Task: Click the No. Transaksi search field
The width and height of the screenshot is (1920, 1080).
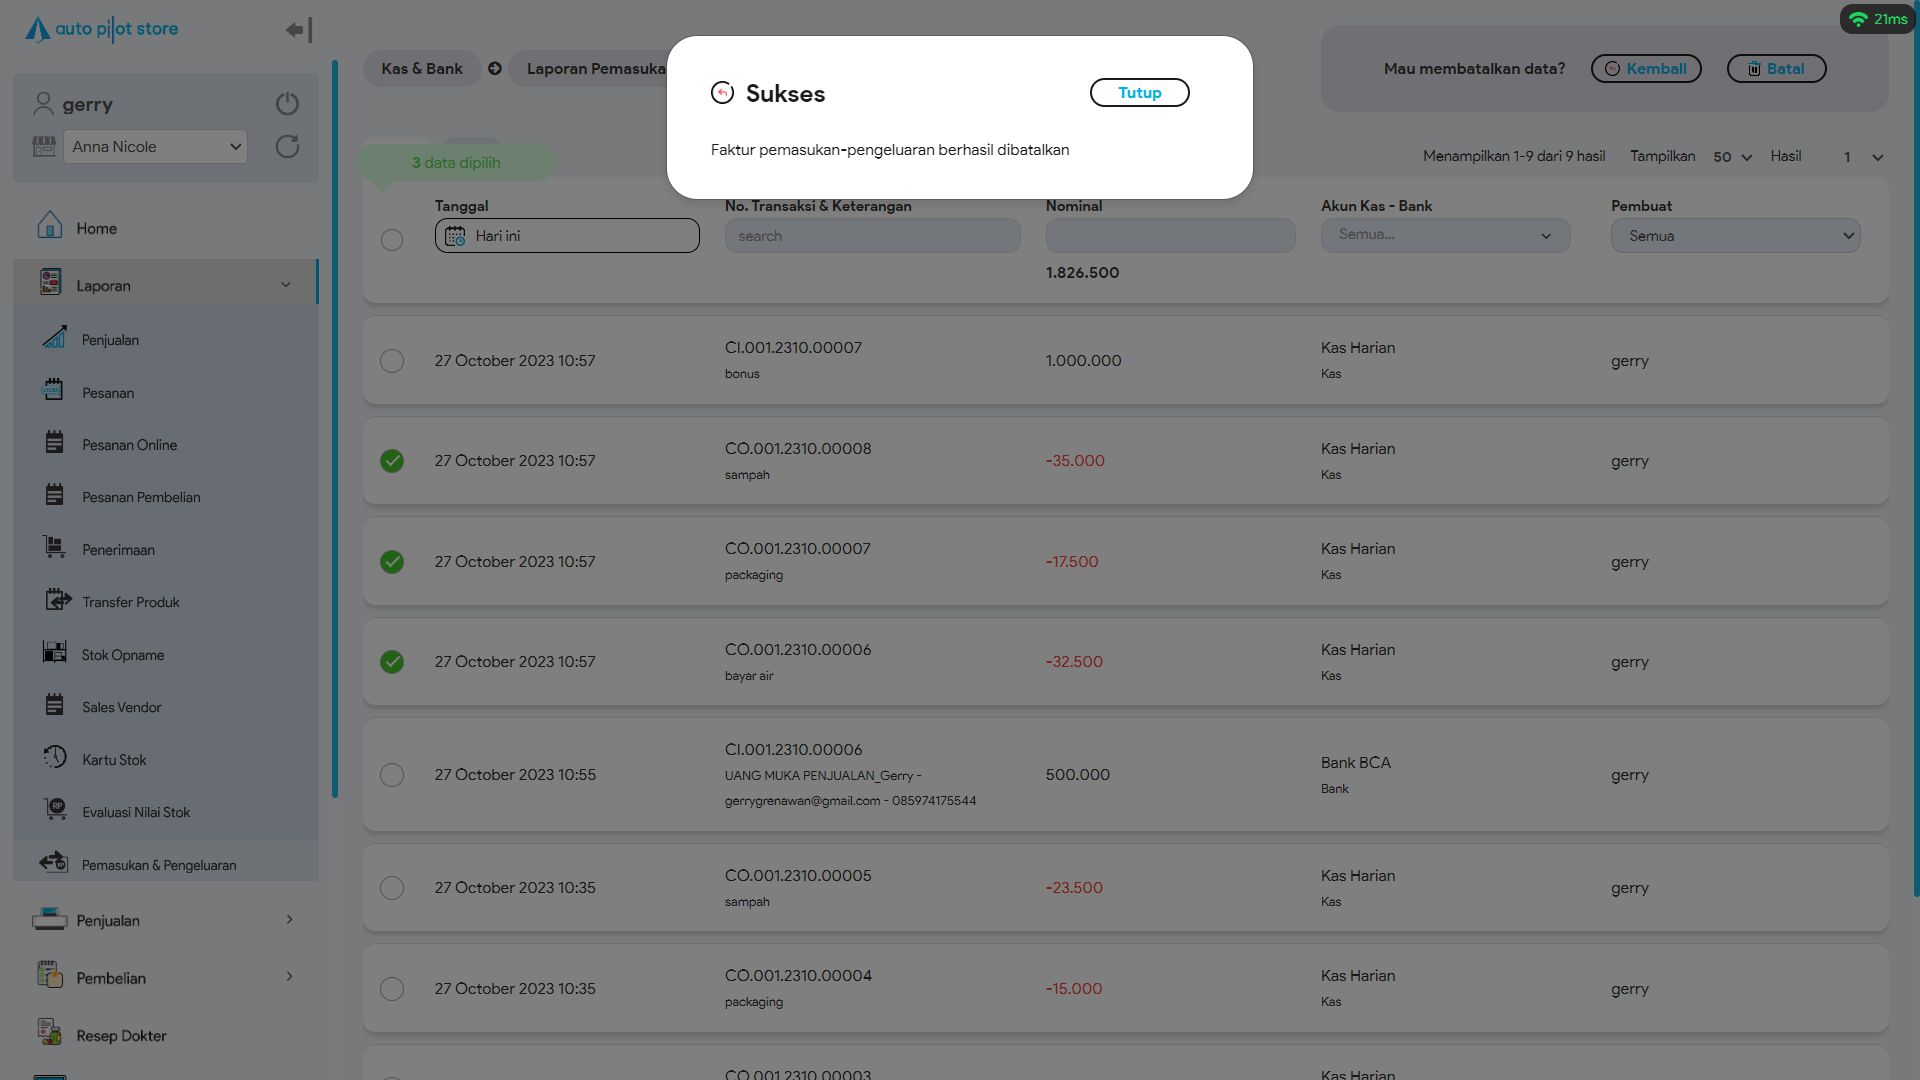Action: click(x=872, y=236)
